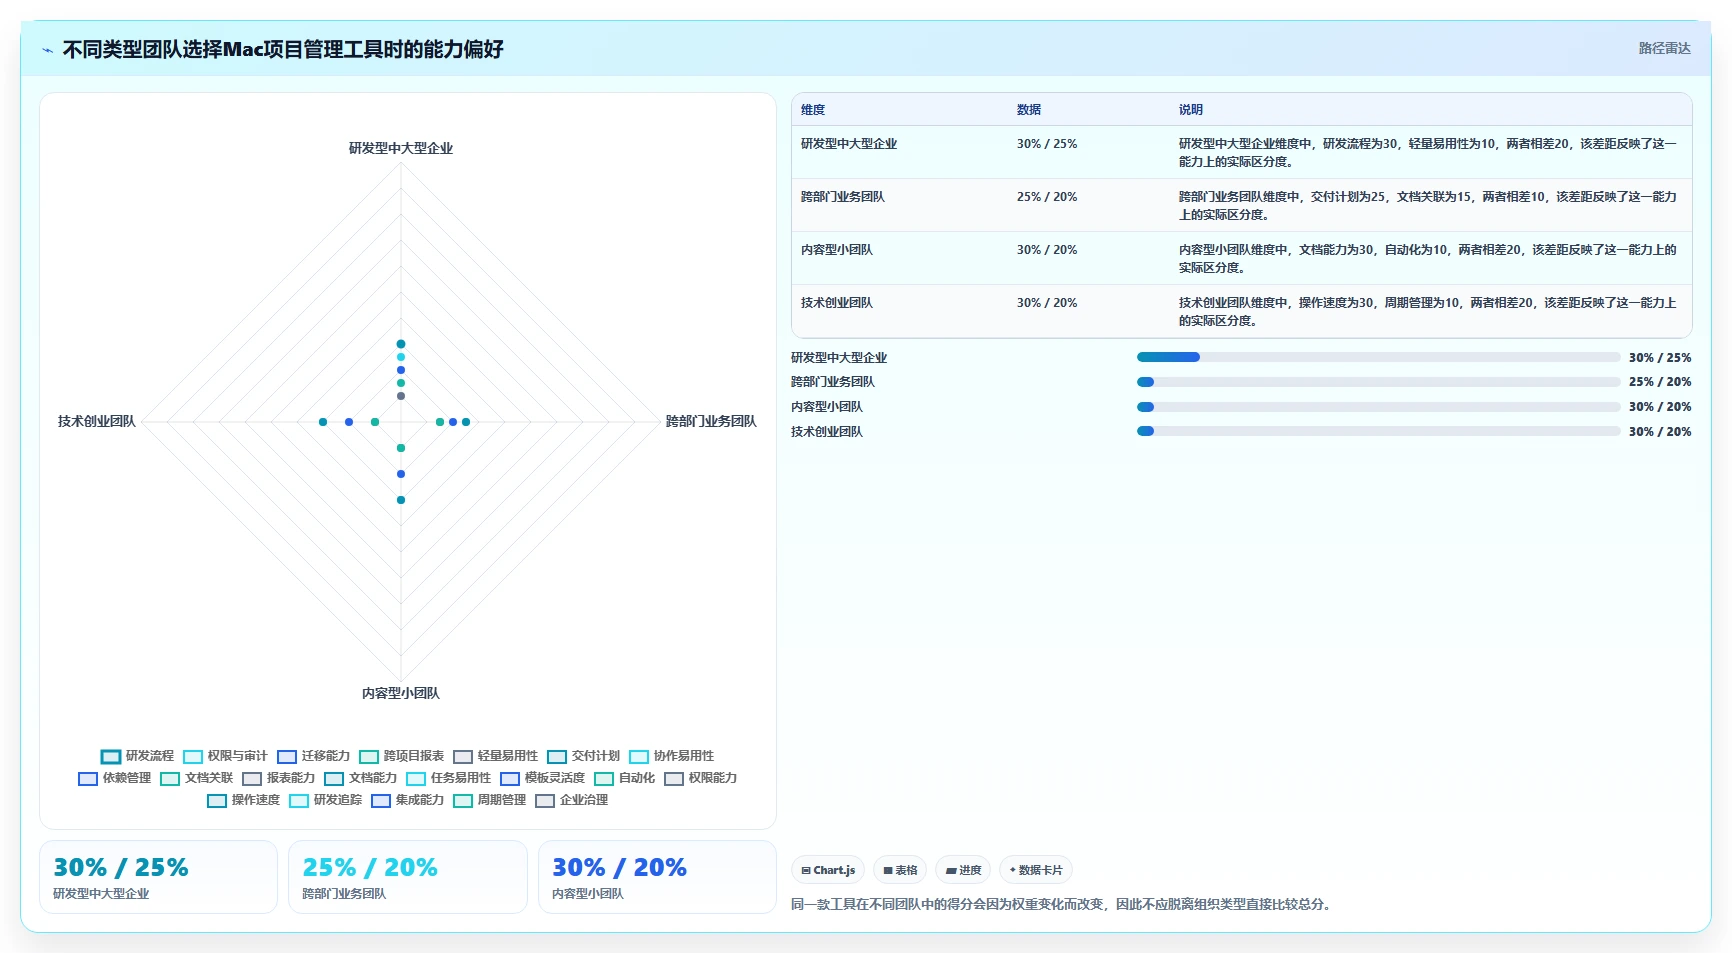The width and height of the screenshot is (1732, 953).
Task: Select the 跨部门业务团队 table row name
Action: pos(843,197)
